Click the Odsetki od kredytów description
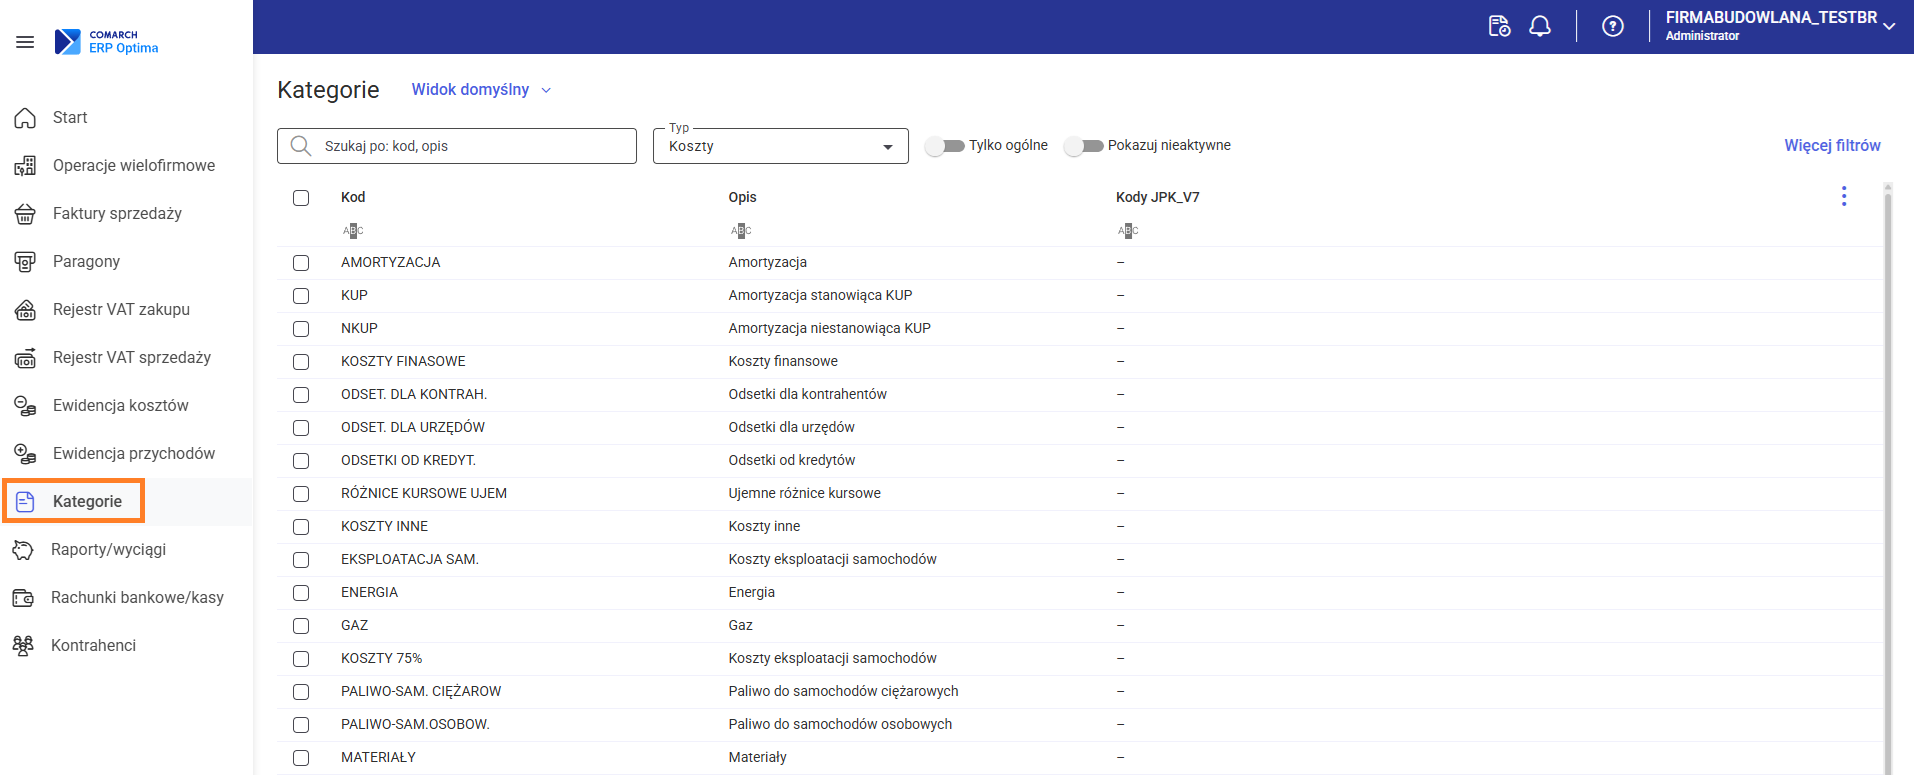Viewport: 1914px width, 775px height. (x=792, y=460)
